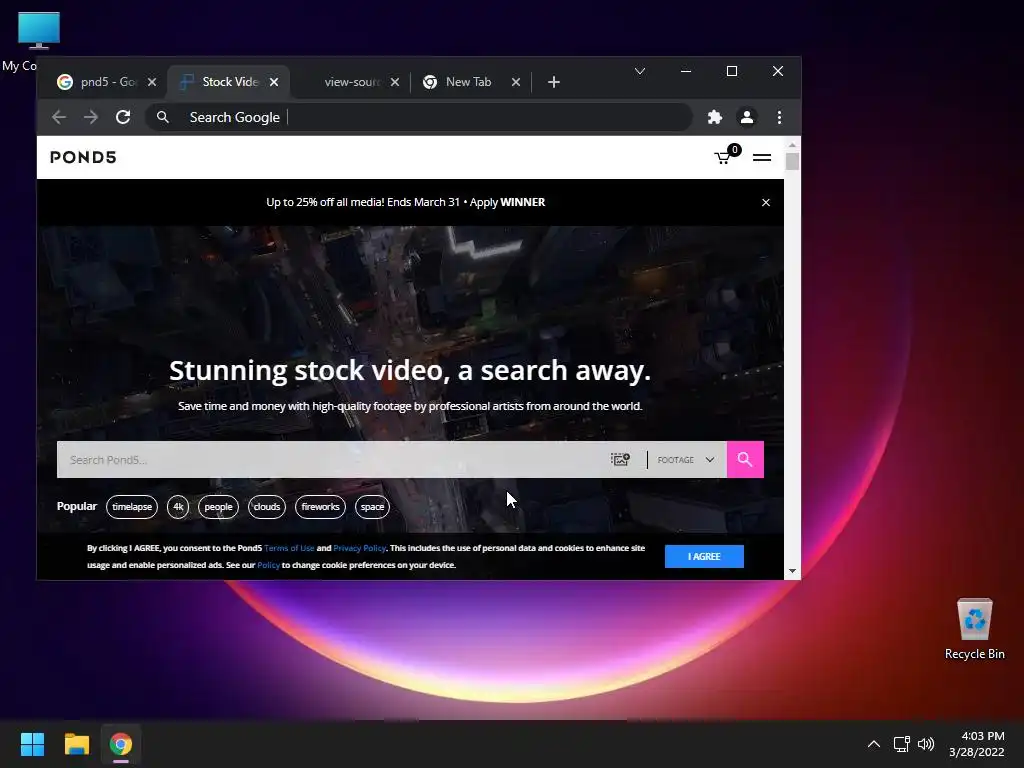1024x768 pixels.
Task: Close the Stock Video tab
Action: [x=274, y=82]
